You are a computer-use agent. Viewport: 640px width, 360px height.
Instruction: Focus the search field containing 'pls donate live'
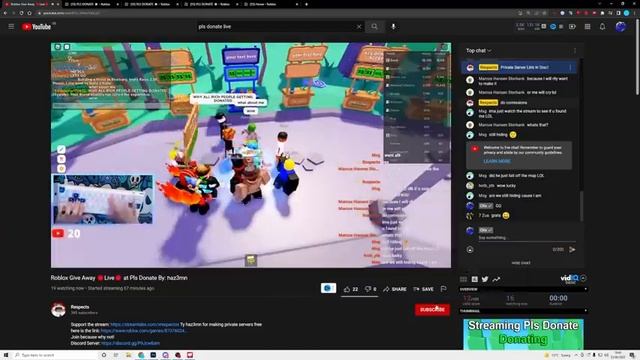(276, 27)
